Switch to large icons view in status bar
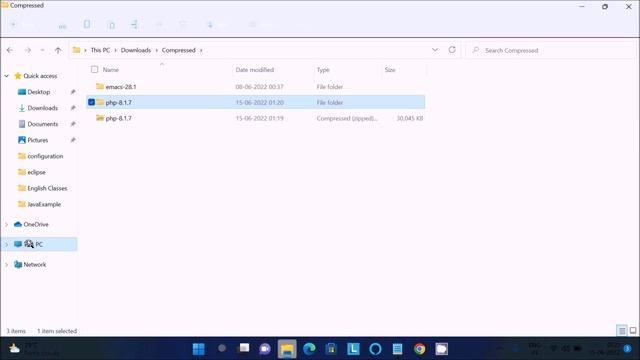Image resolution: width=640 pixels, height=360 pixels. [x=633, y=331]
